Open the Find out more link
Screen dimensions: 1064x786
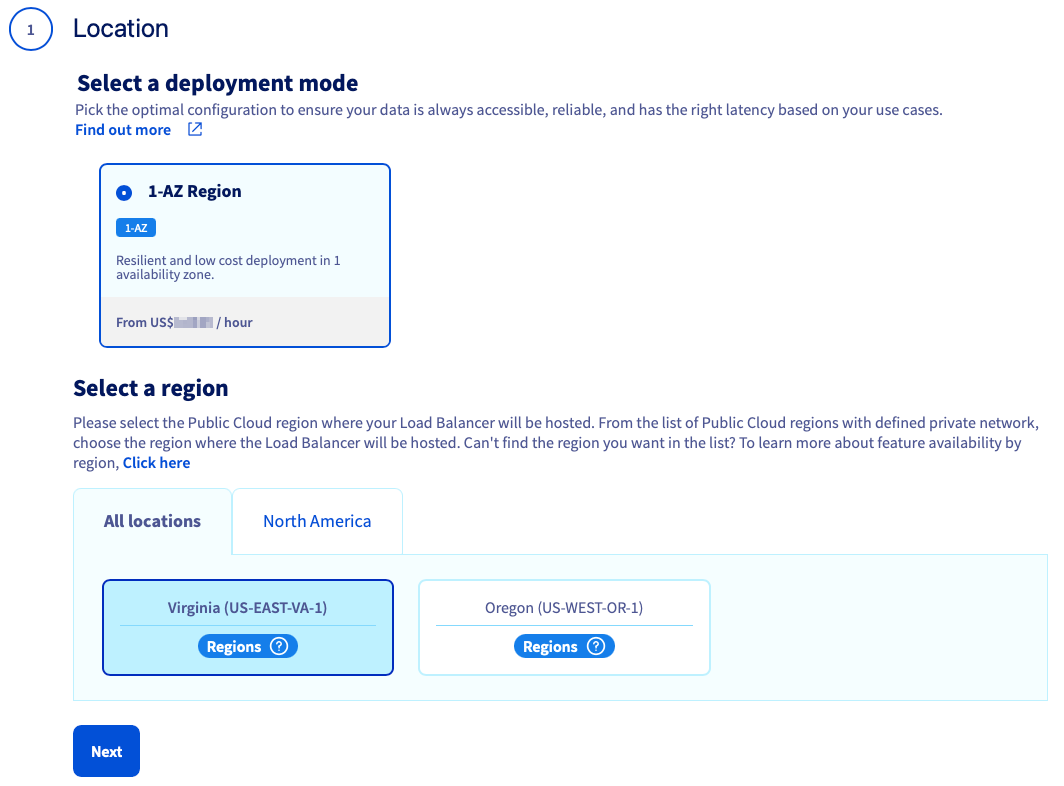(x=123, y=130)
